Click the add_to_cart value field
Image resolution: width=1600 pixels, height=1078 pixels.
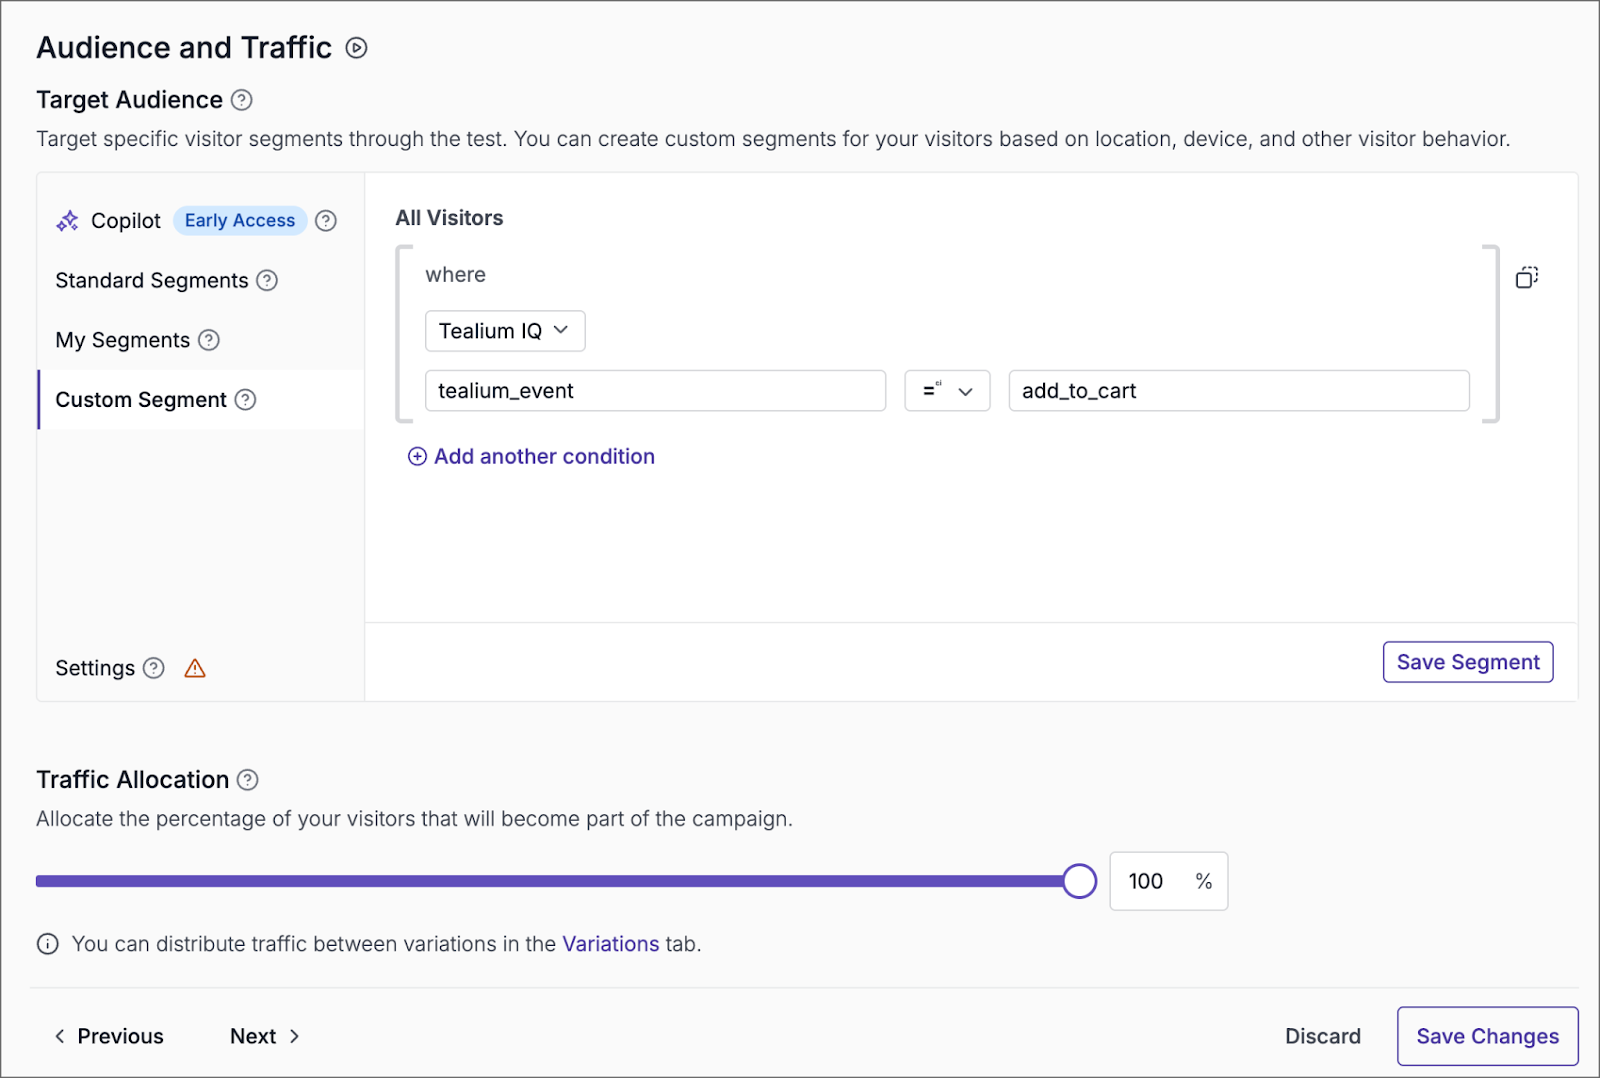[x=1238, y=391]
